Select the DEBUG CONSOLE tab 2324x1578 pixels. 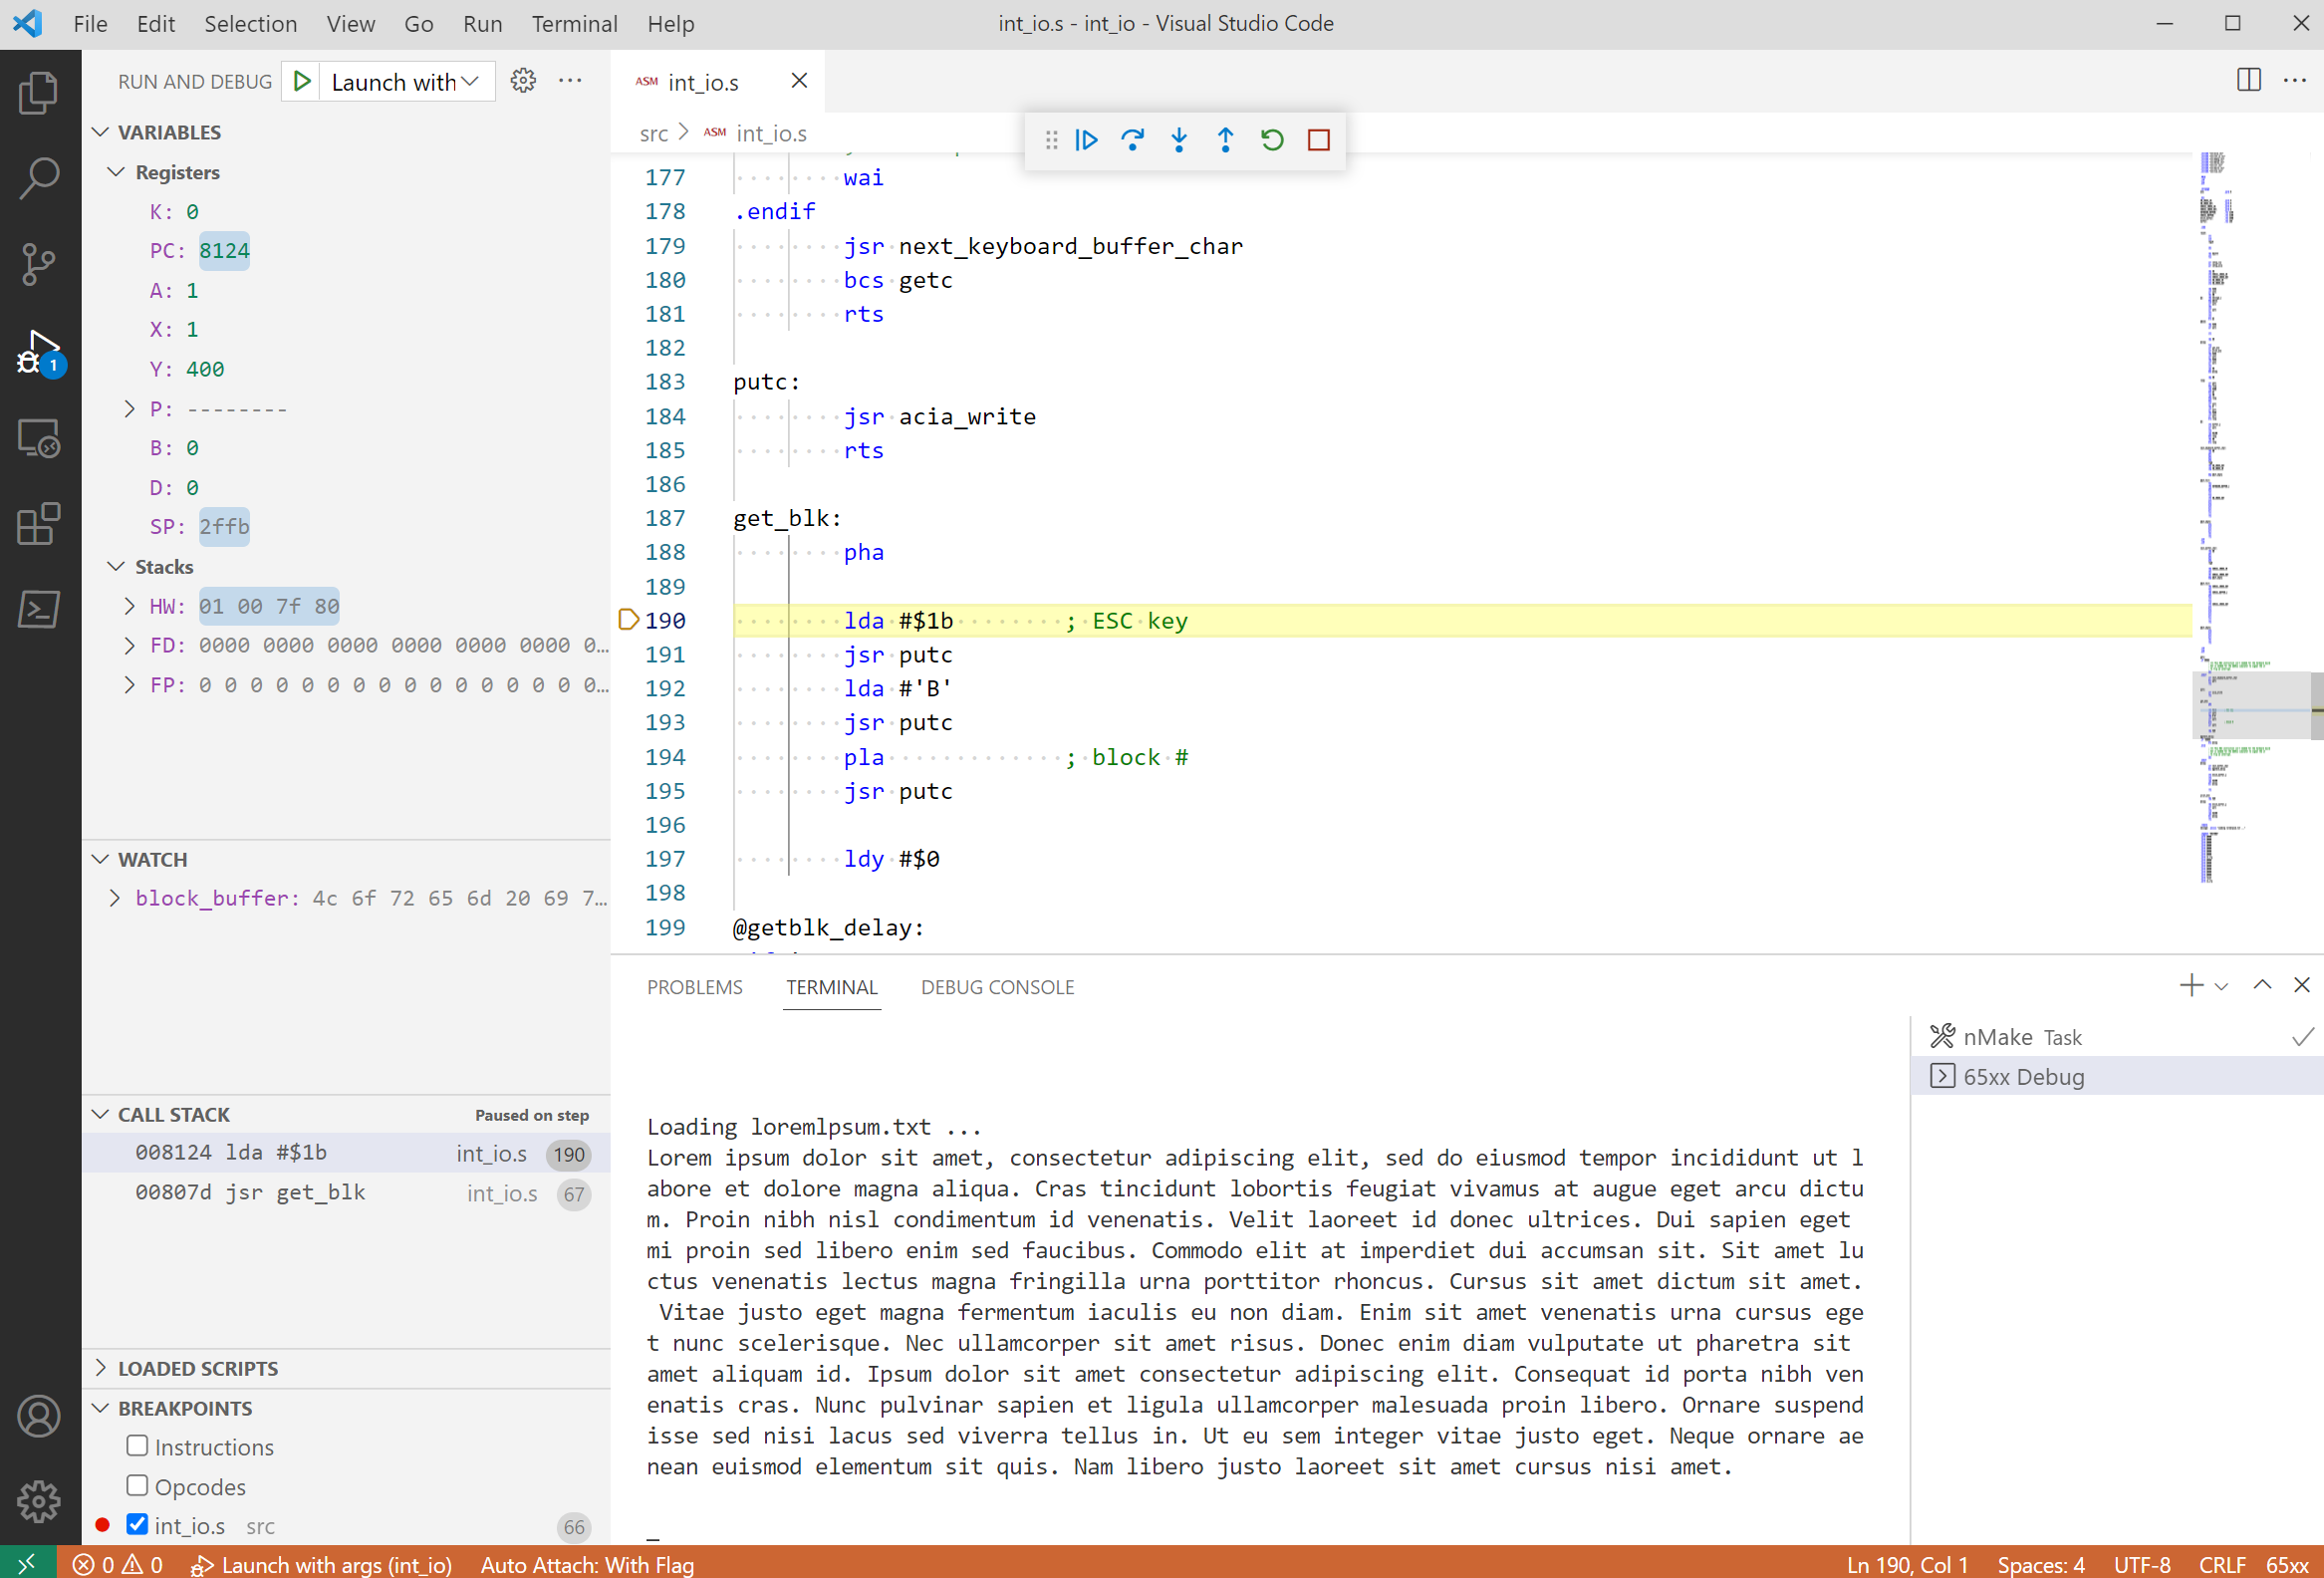(x=996, y=986)
